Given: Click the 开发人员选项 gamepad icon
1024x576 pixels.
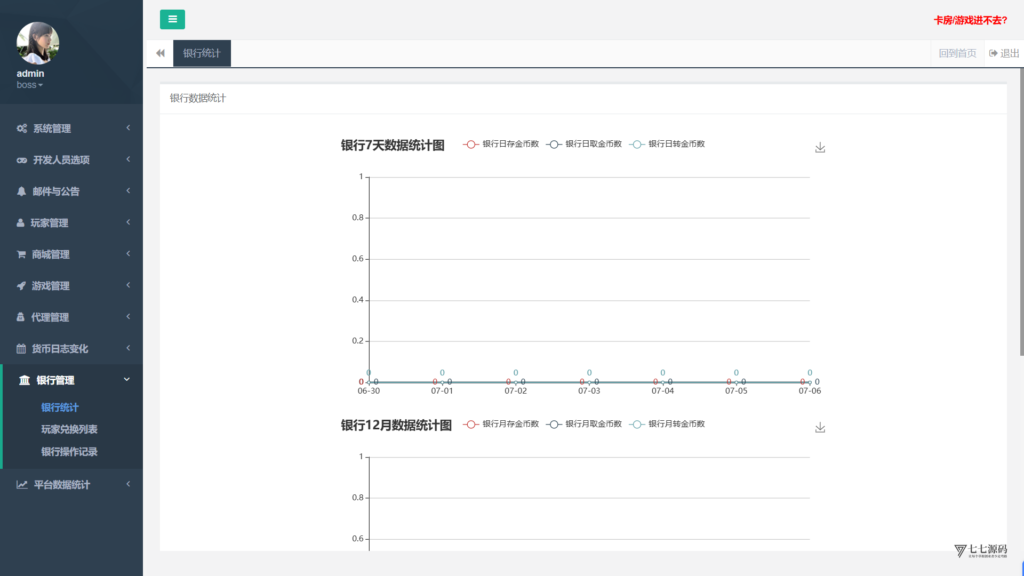Looking at the screenshot, I should click(x=22, y=160).
